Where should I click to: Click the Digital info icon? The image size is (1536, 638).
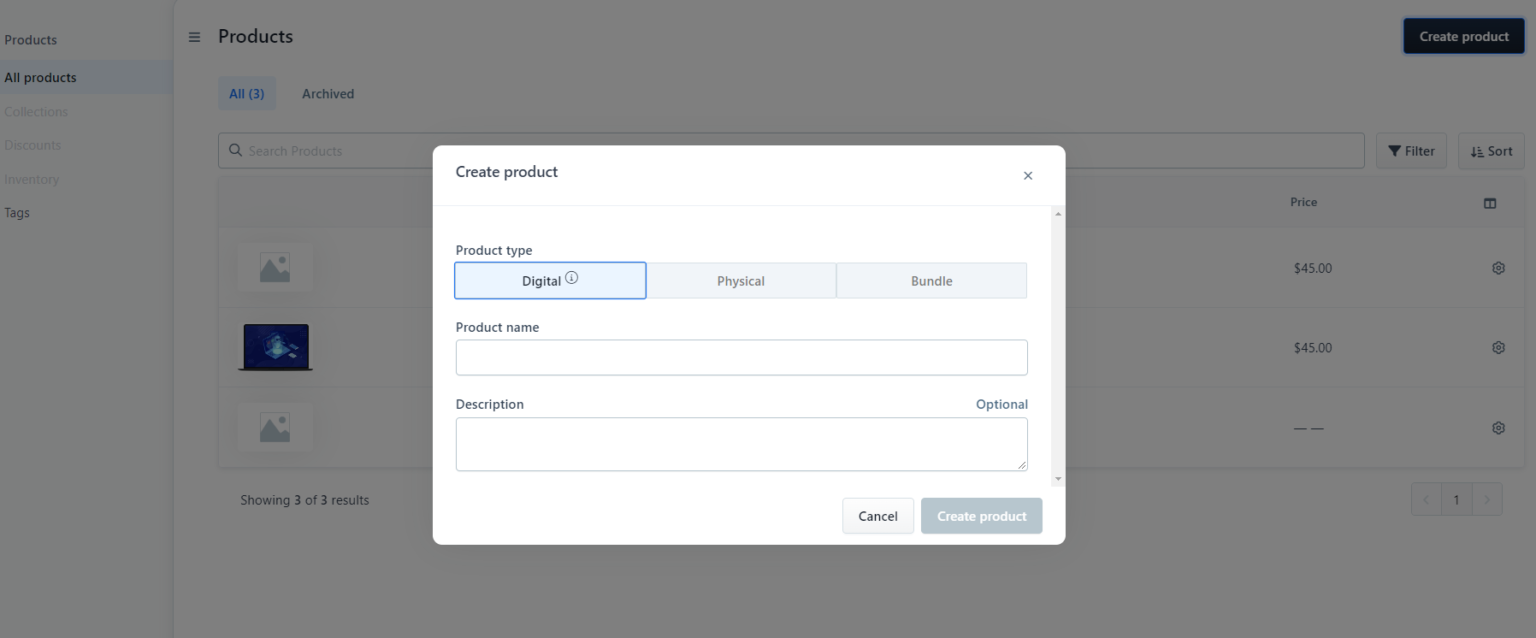click(572, 279)
